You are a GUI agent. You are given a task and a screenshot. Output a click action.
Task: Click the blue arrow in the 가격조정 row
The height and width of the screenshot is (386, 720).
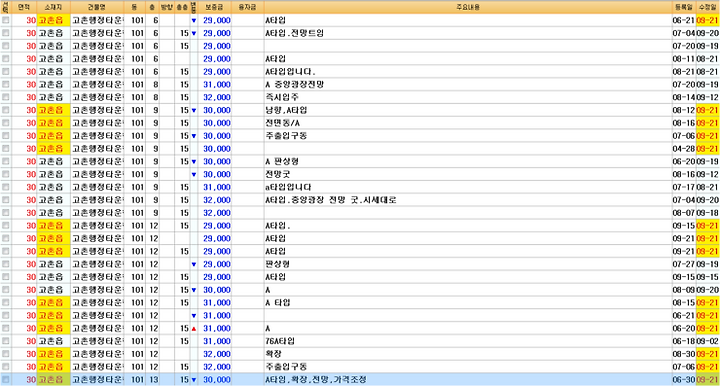193,380
